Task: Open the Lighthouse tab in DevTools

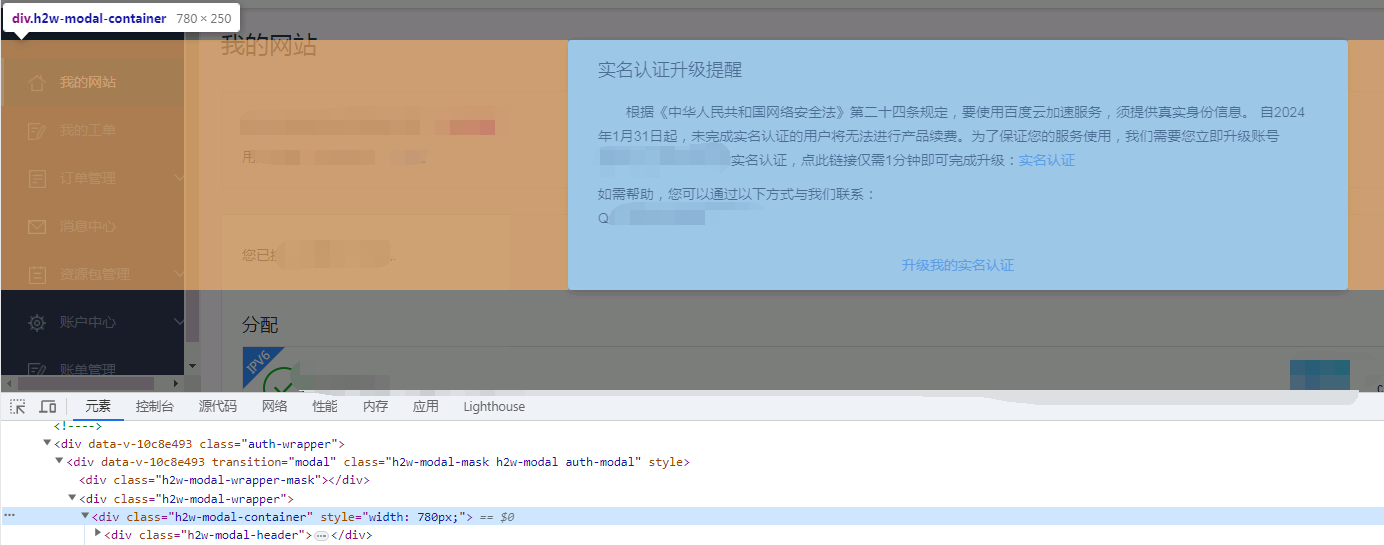Action: (x=493, y=407)
